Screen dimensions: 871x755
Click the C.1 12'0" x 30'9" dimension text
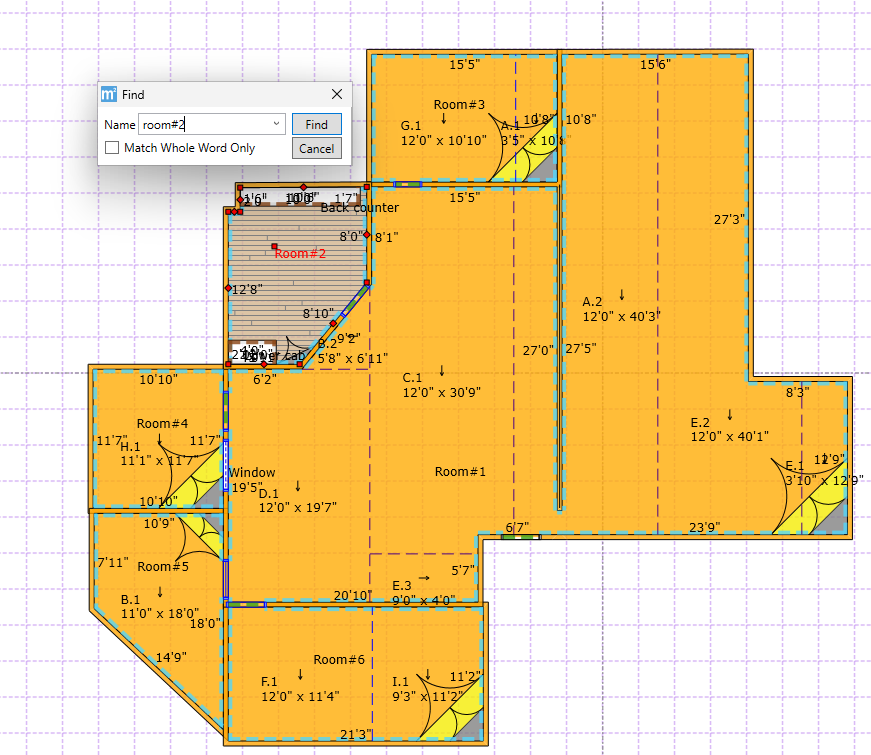(442, 385)
